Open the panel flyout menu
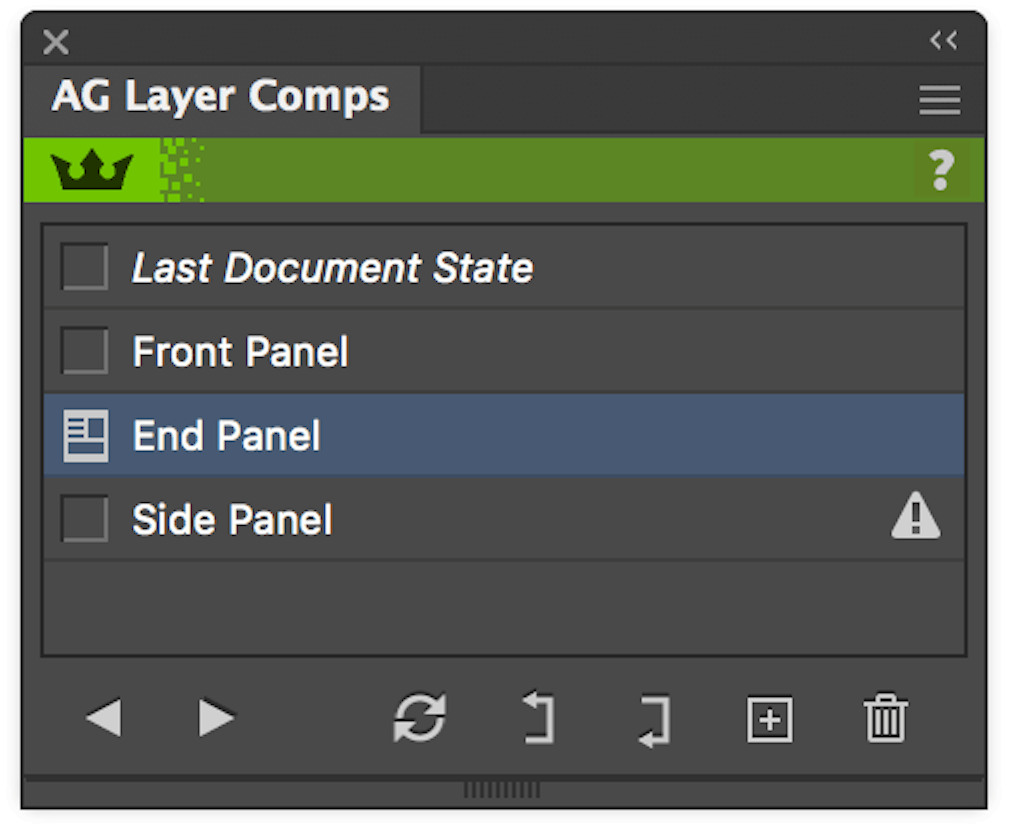The image size is (1010, 838). pos(938,100)
